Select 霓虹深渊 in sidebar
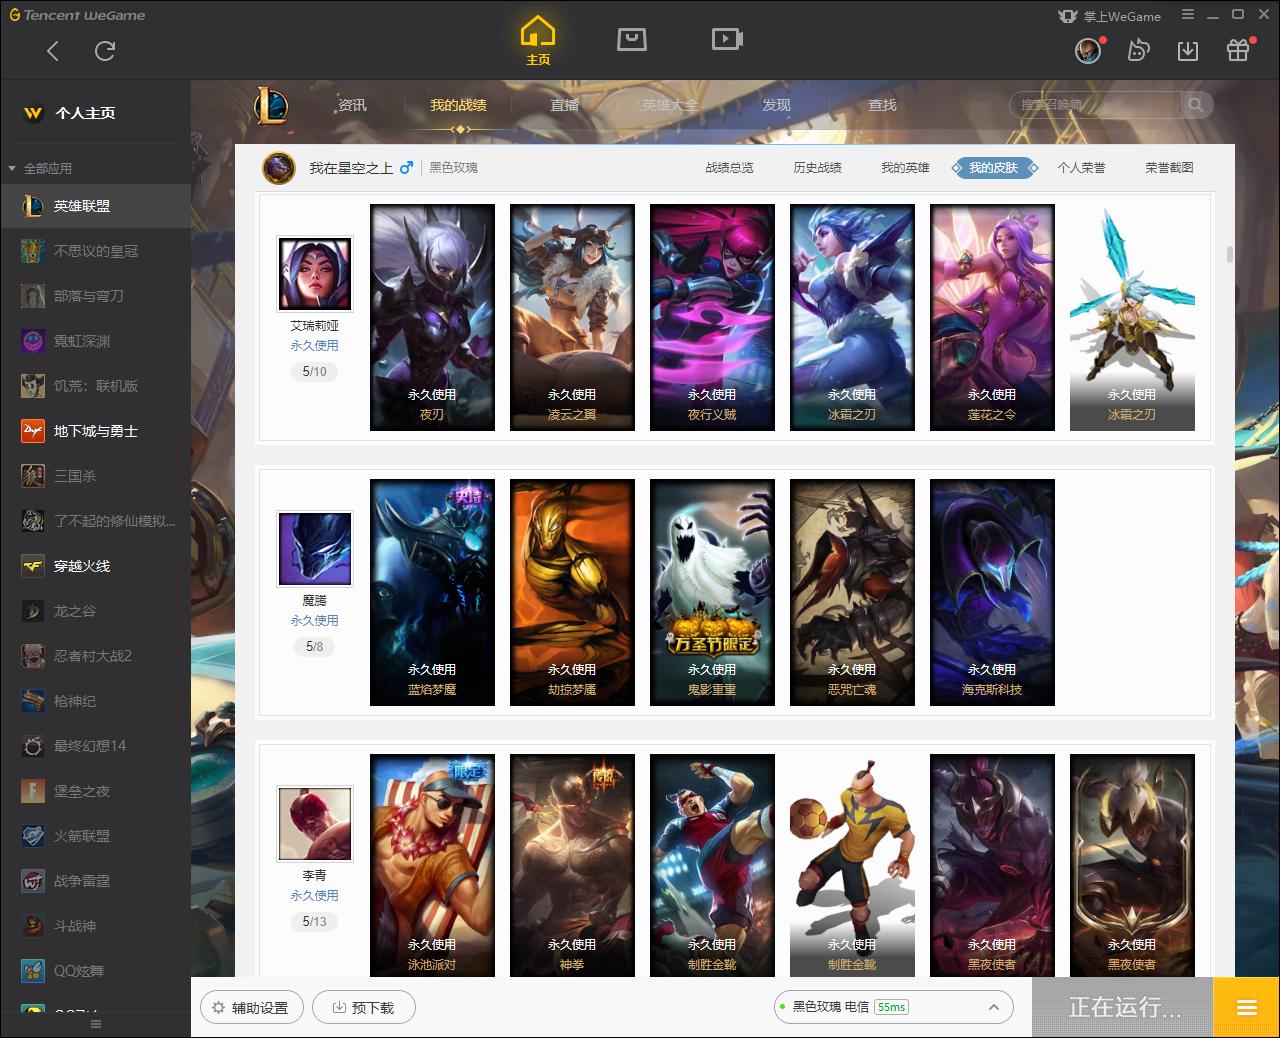 [x=95, y=341]
